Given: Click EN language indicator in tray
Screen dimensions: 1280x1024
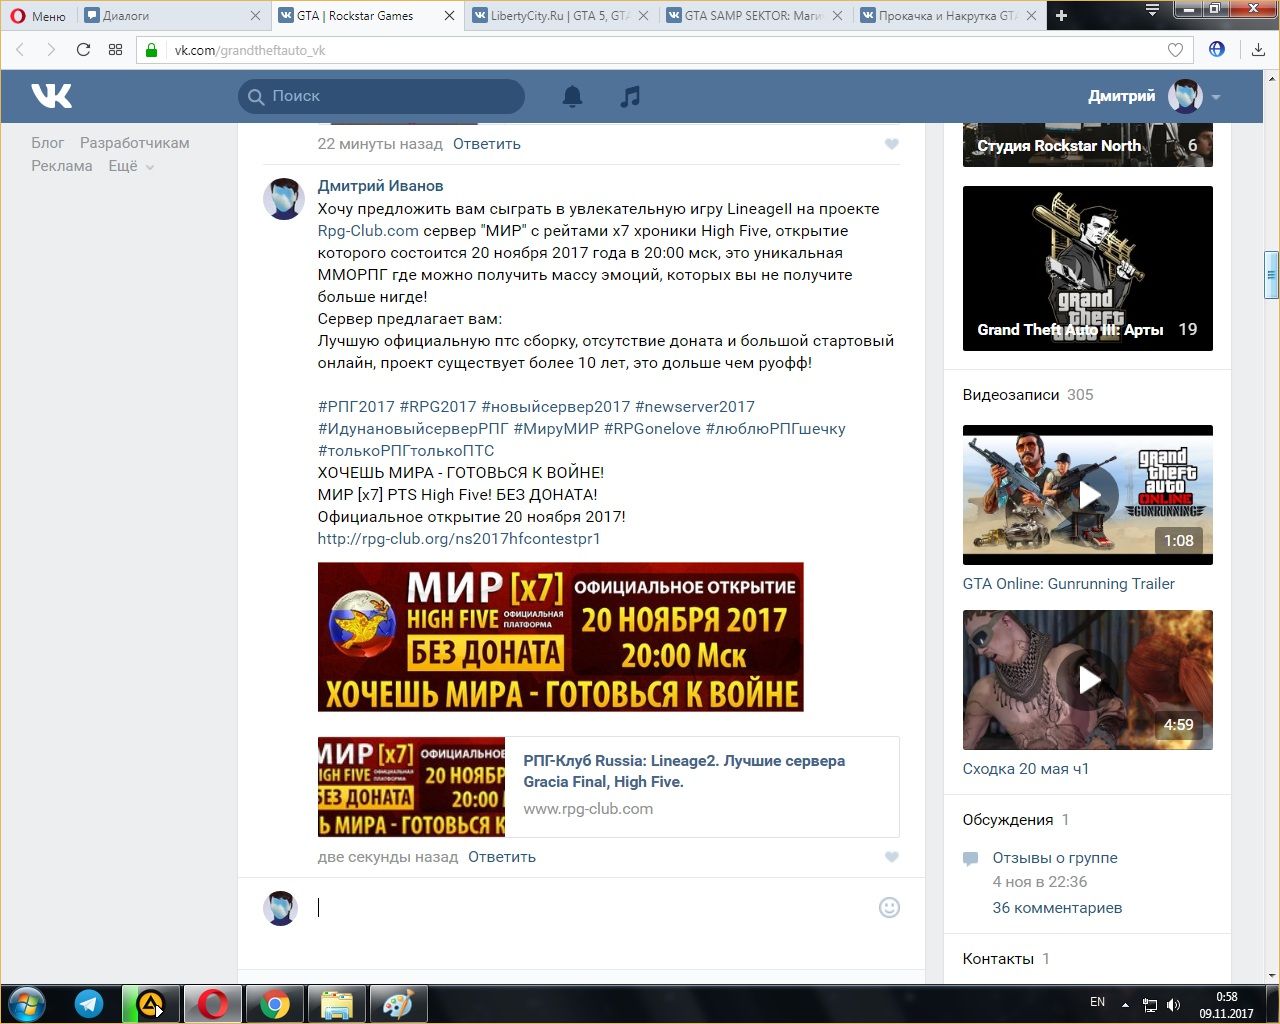Looking at the screenshot, I should click(1097, 1002).
